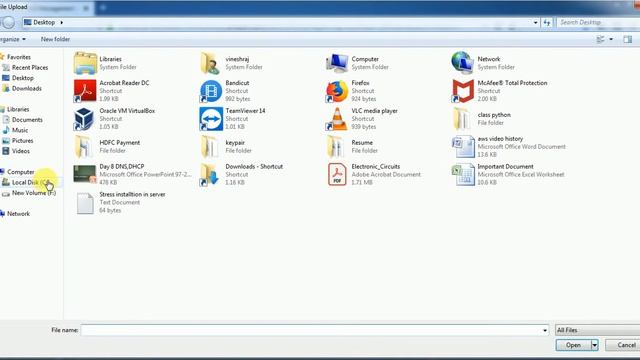640x360 pixels.
Task: Open the split arrow next to Open button
Action: pyautogui.click(x=595, y=345)
